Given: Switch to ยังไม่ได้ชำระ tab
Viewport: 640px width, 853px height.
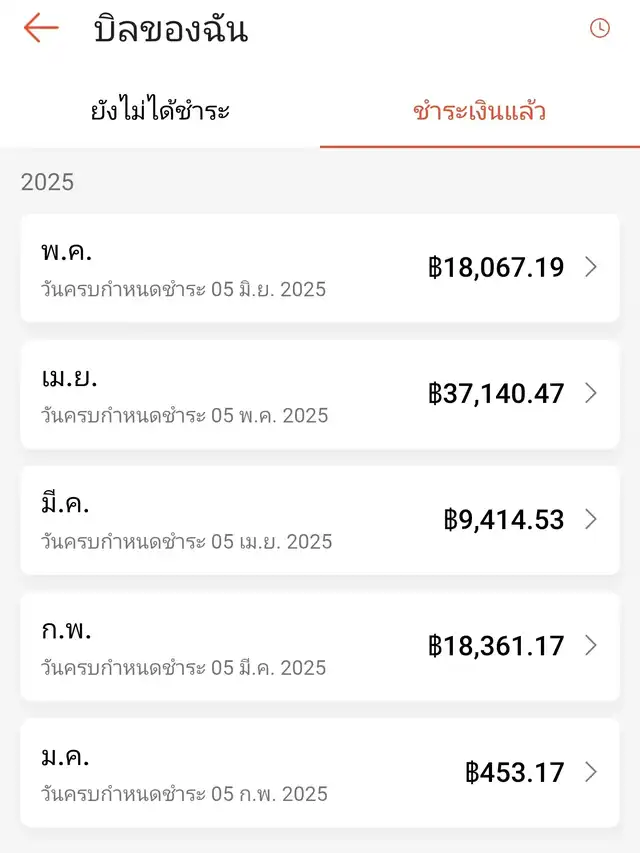Looking at the screenshot, I should pyautogui.click(x=160, y=110).
